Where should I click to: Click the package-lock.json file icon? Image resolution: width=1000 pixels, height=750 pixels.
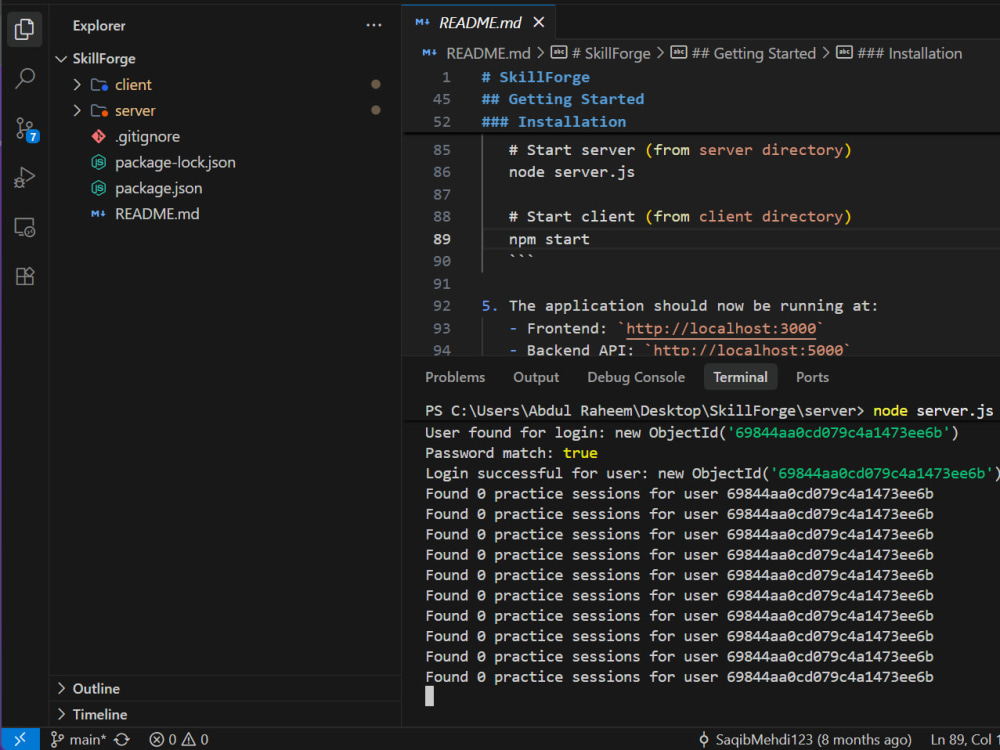pos(98,163)
